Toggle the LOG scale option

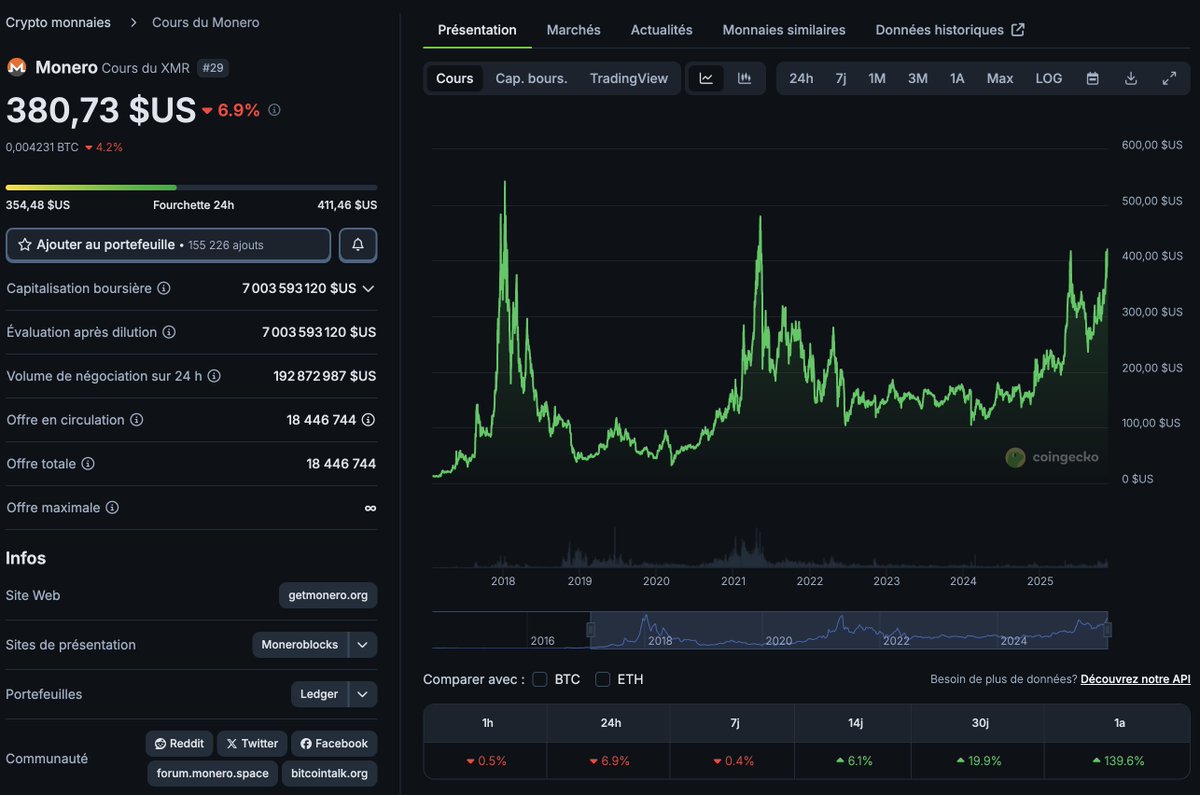pyautogui.click(x=1048, y=77)
